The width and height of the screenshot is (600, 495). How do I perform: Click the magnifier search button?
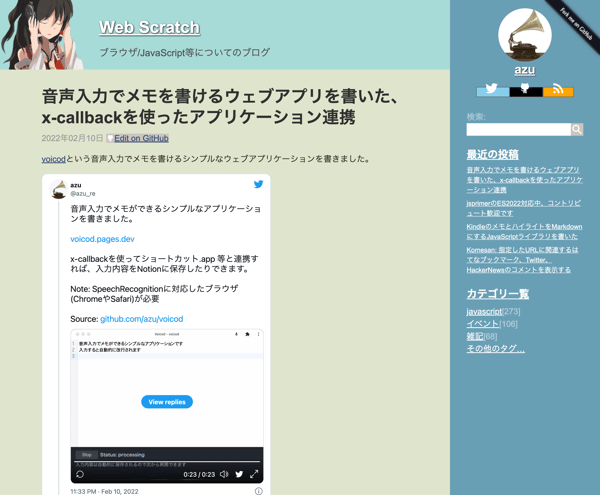point(577,130)
